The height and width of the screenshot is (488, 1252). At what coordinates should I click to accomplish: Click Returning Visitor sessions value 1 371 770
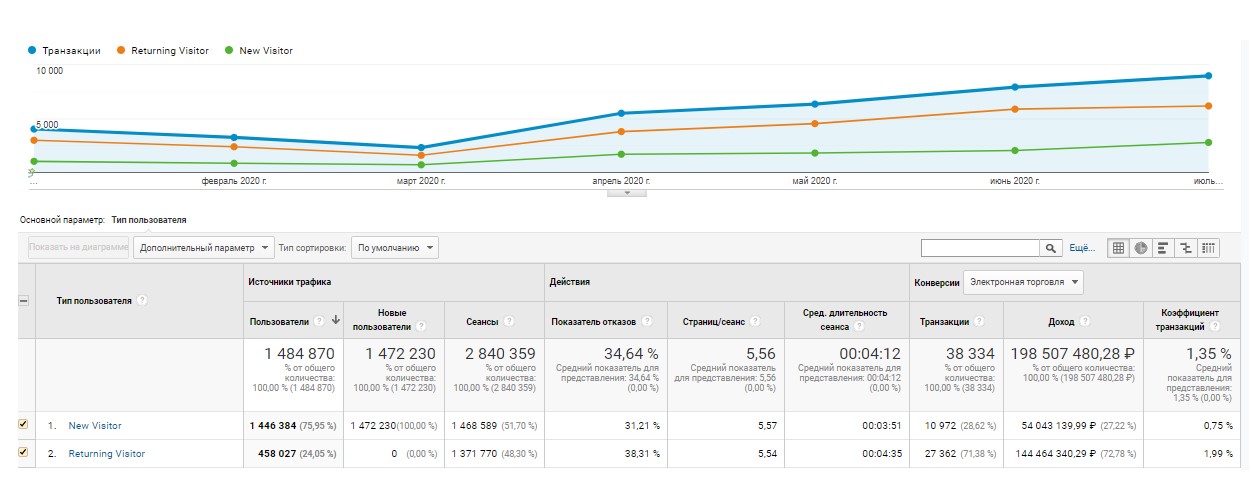point(474,454)
